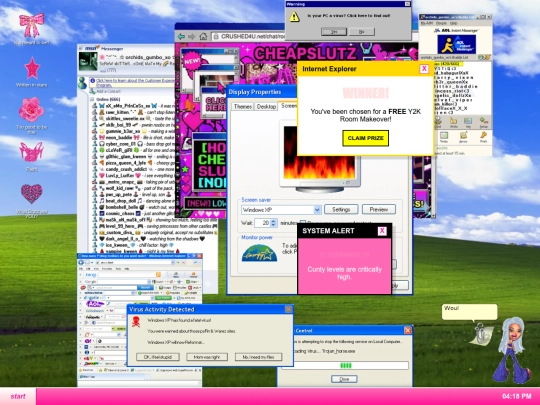Click the taskbar clock showing 04:18 PM
The width and height of the screenshot is (540, 405).
(516, 396)
